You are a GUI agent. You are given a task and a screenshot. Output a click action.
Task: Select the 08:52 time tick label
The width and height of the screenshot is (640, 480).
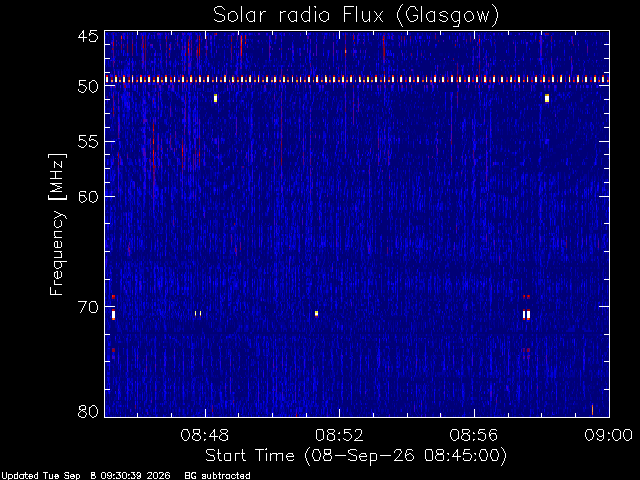tap(339, 435)
